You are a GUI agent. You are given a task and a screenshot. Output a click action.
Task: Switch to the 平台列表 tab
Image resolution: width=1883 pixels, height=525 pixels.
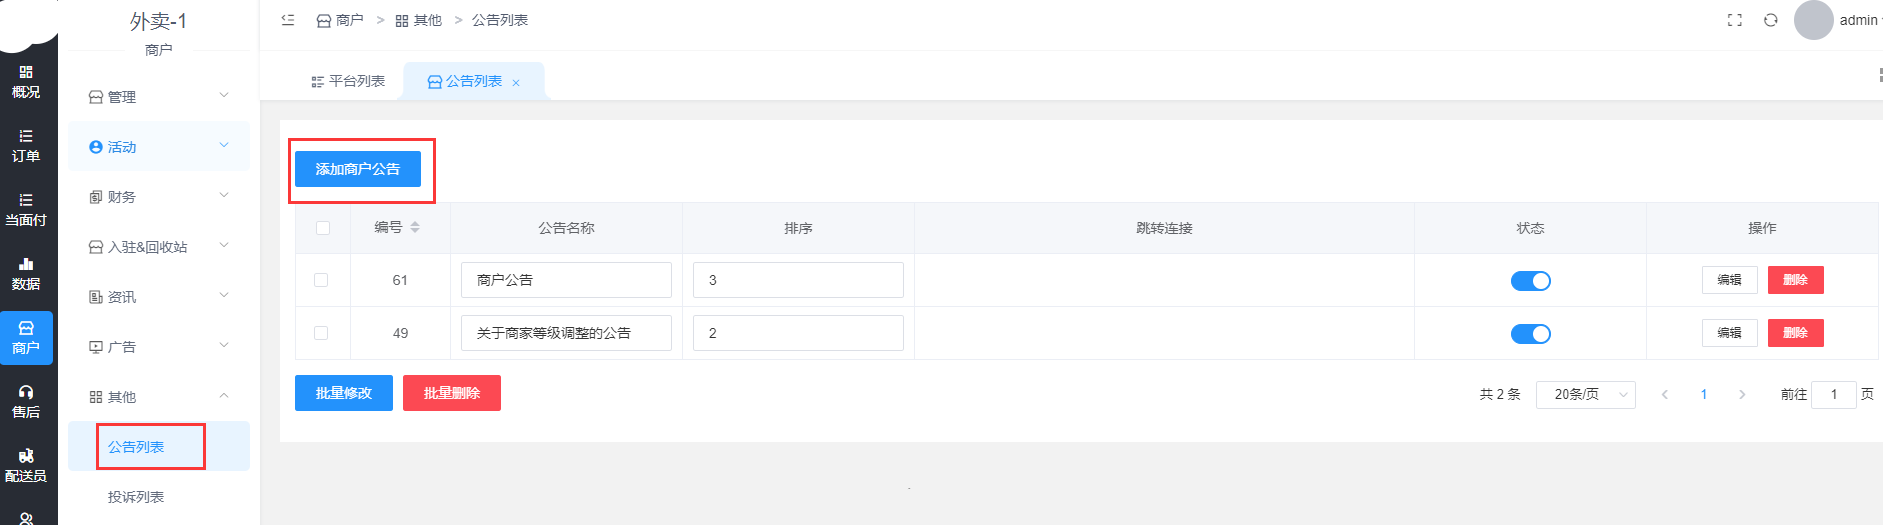point(348,81)
